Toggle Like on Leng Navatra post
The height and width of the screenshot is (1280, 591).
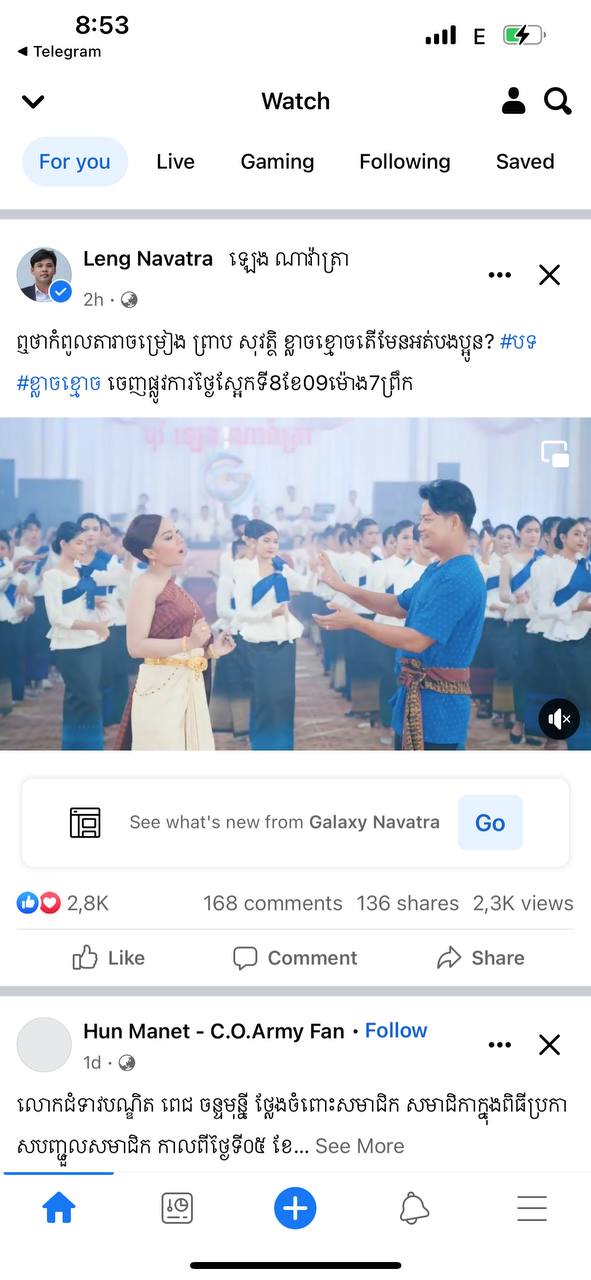(x=109, y=958)
